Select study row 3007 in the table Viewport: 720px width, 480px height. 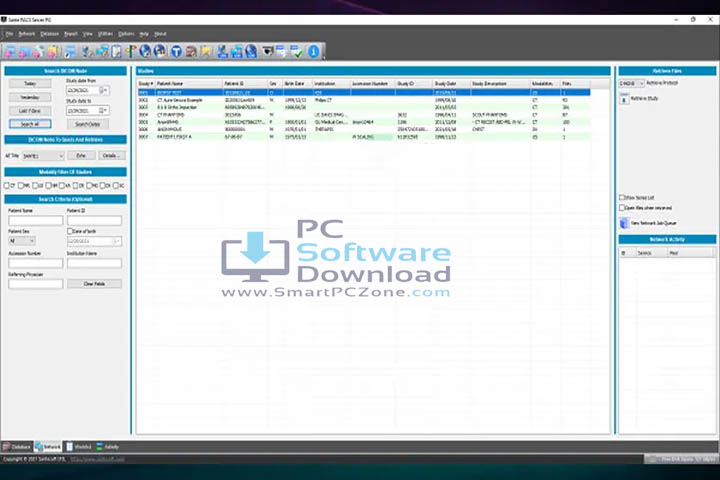(x=364, y=137)
